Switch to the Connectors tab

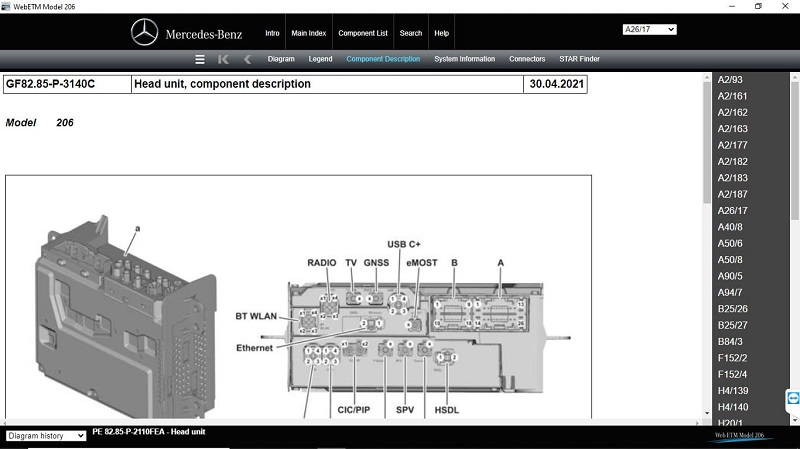(527, 59)
